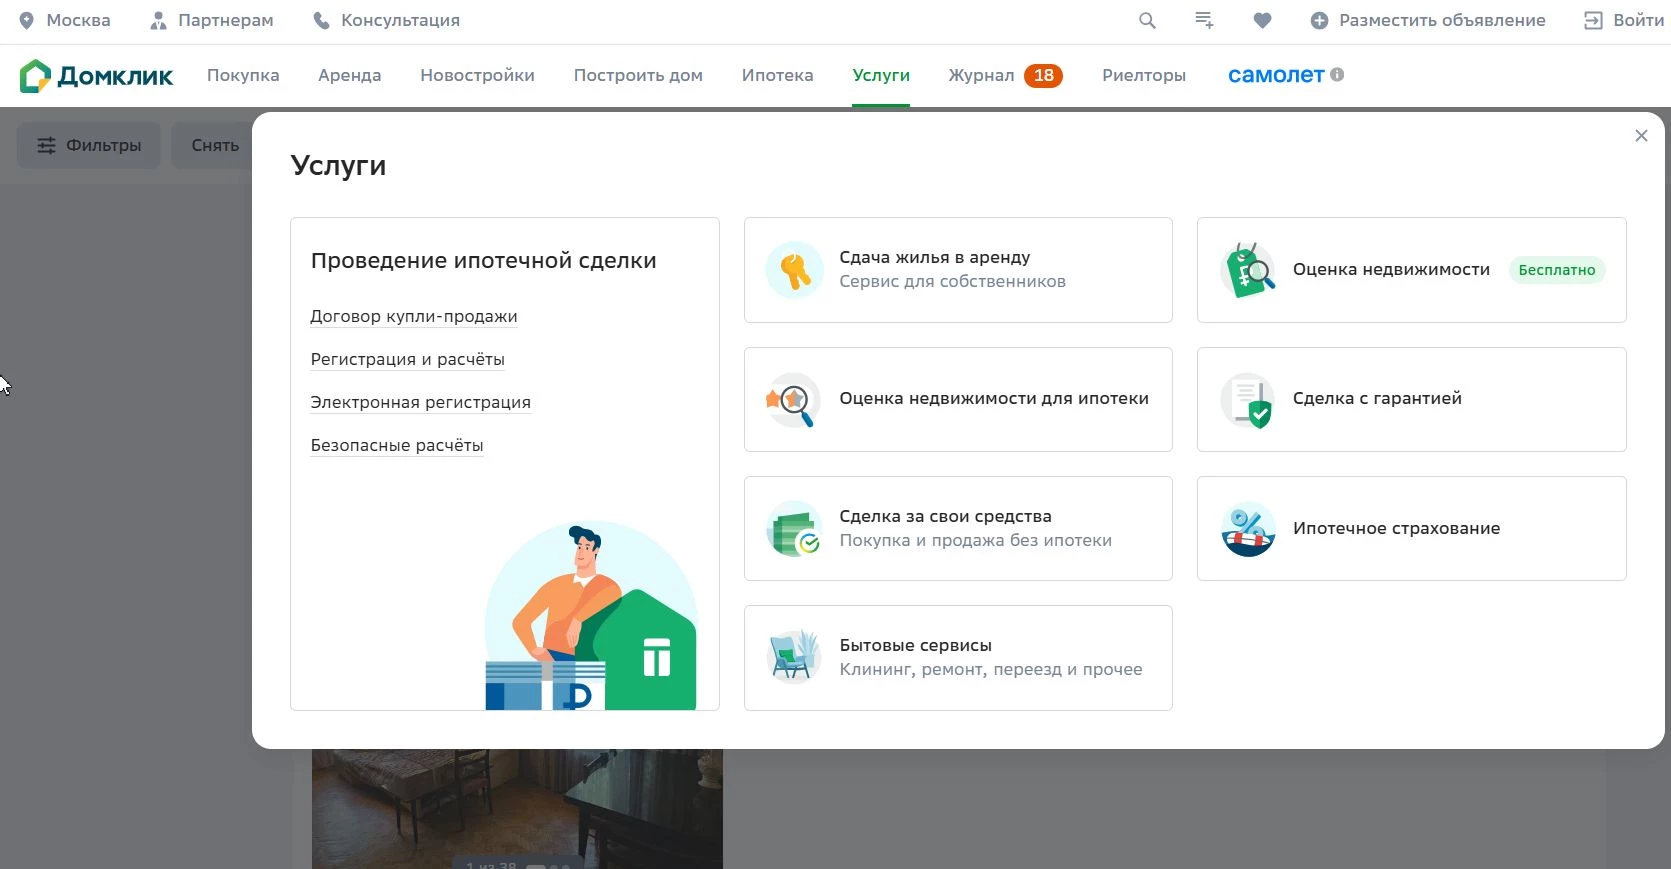Open the Электронная регистрация link

tap(420, 403)
